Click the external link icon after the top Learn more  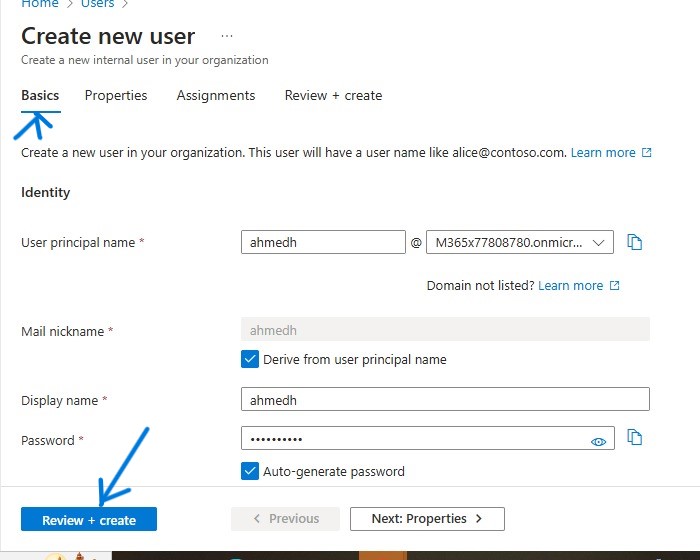(647, 153)
